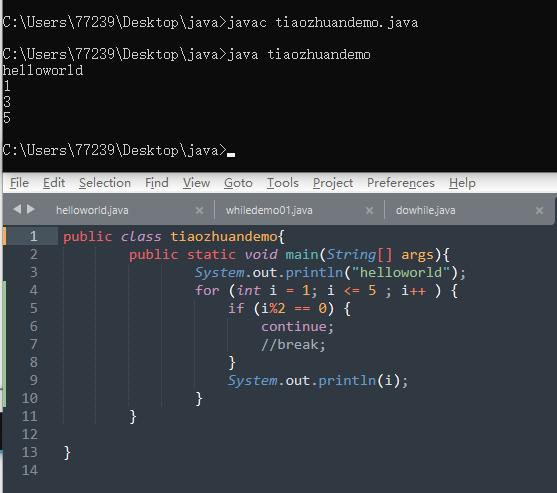
Task: Click line number 10 in gutter
Action: pyautogui.click(x=29, y=398)
